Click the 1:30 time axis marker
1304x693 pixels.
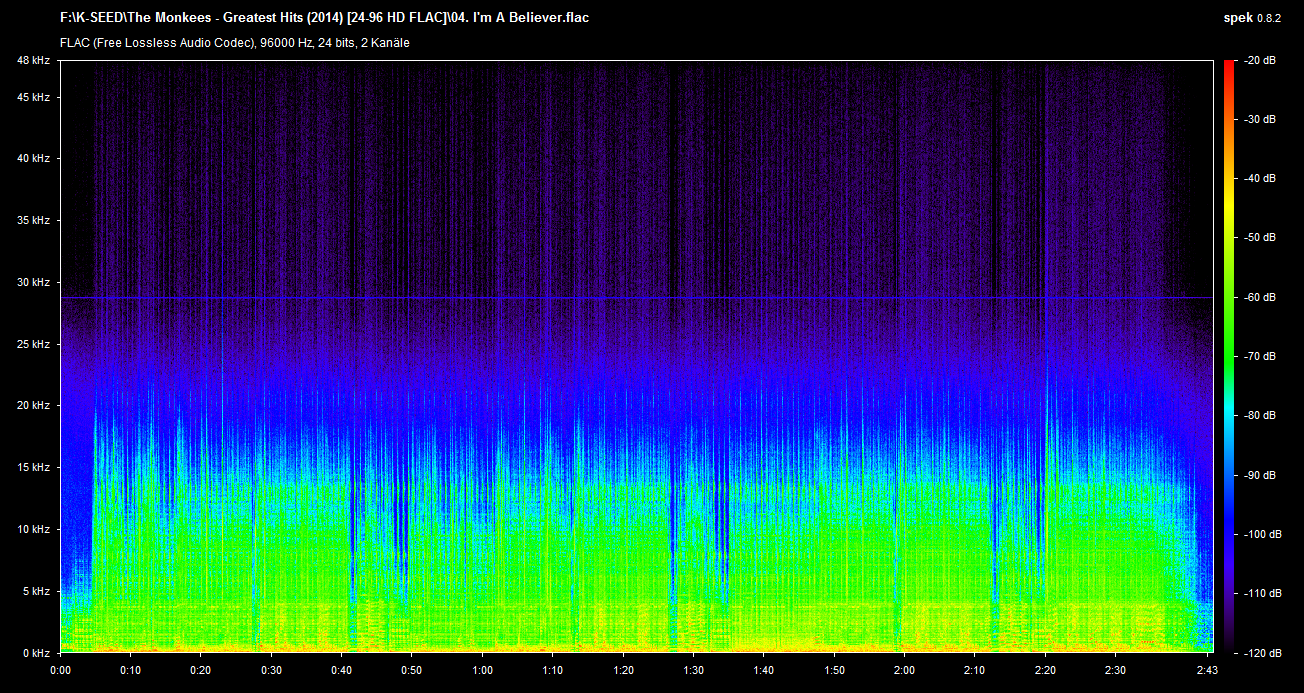click(x=693, y=670)
